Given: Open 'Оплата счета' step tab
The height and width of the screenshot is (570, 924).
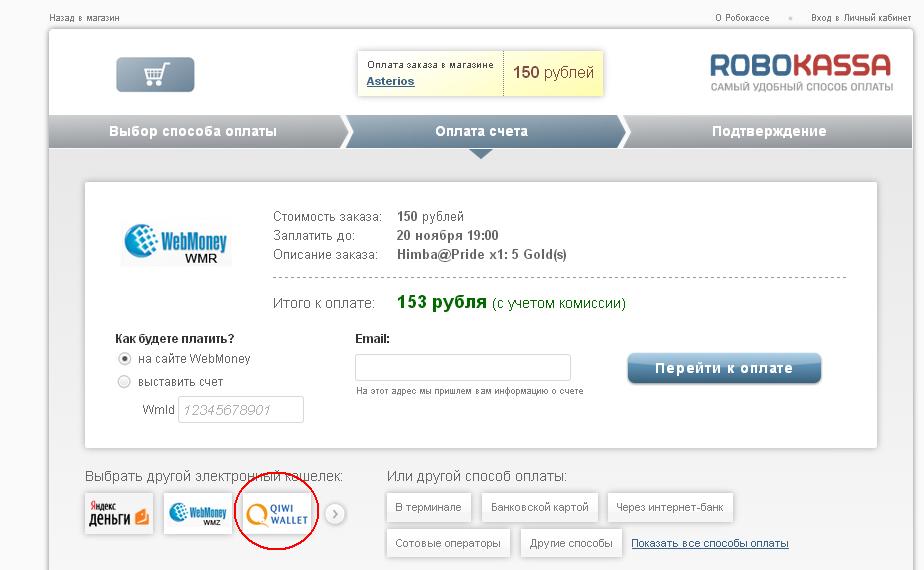Looking at the screenshot, I should 481,131.
